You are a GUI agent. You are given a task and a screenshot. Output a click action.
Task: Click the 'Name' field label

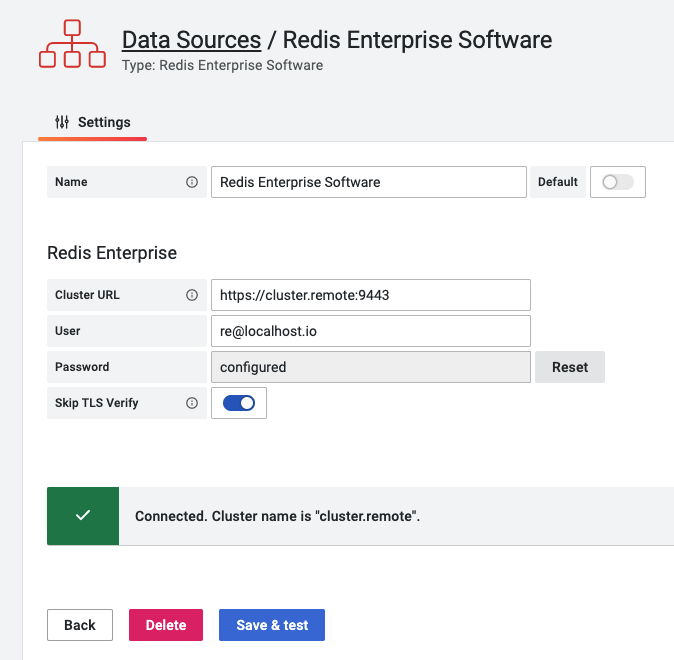(x=71, y=182)
